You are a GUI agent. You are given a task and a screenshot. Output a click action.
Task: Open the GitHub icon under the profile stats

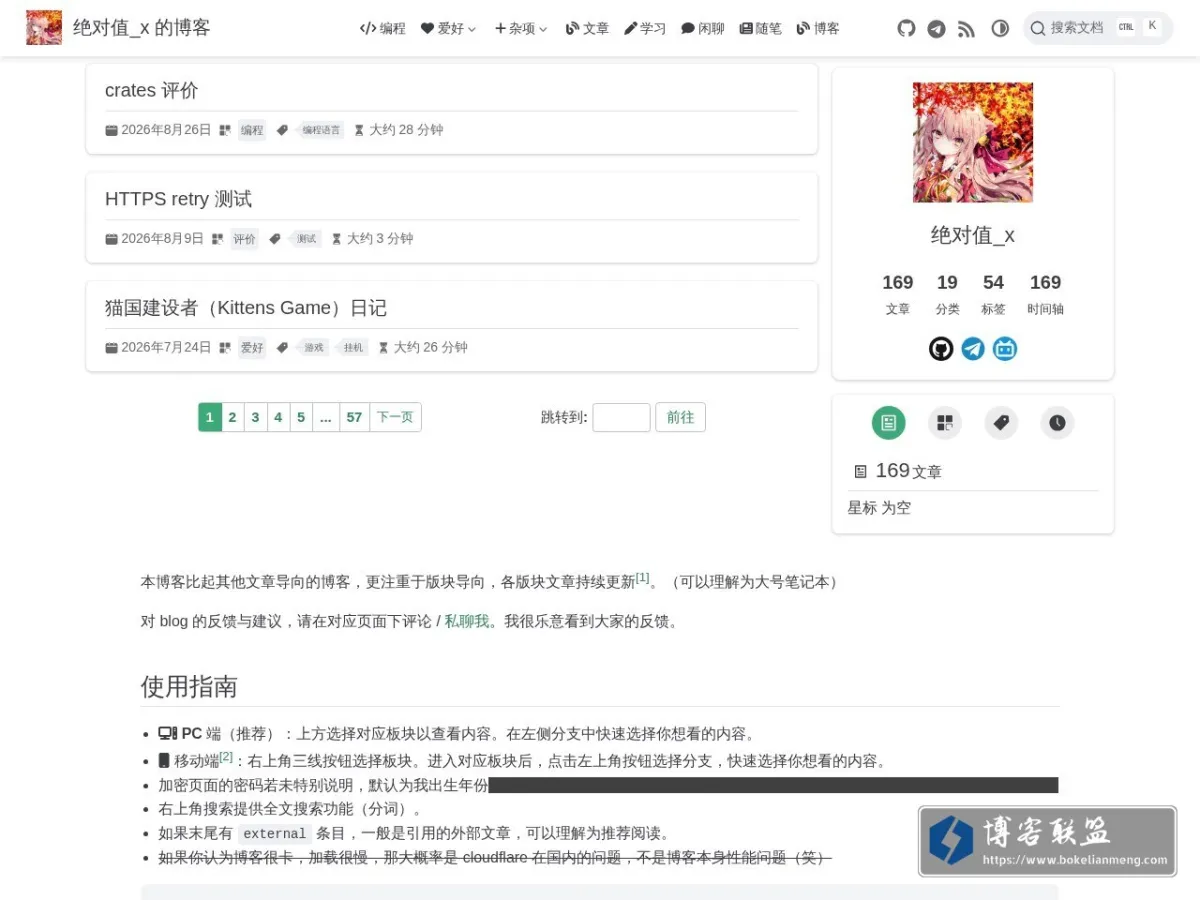(941, 349)
